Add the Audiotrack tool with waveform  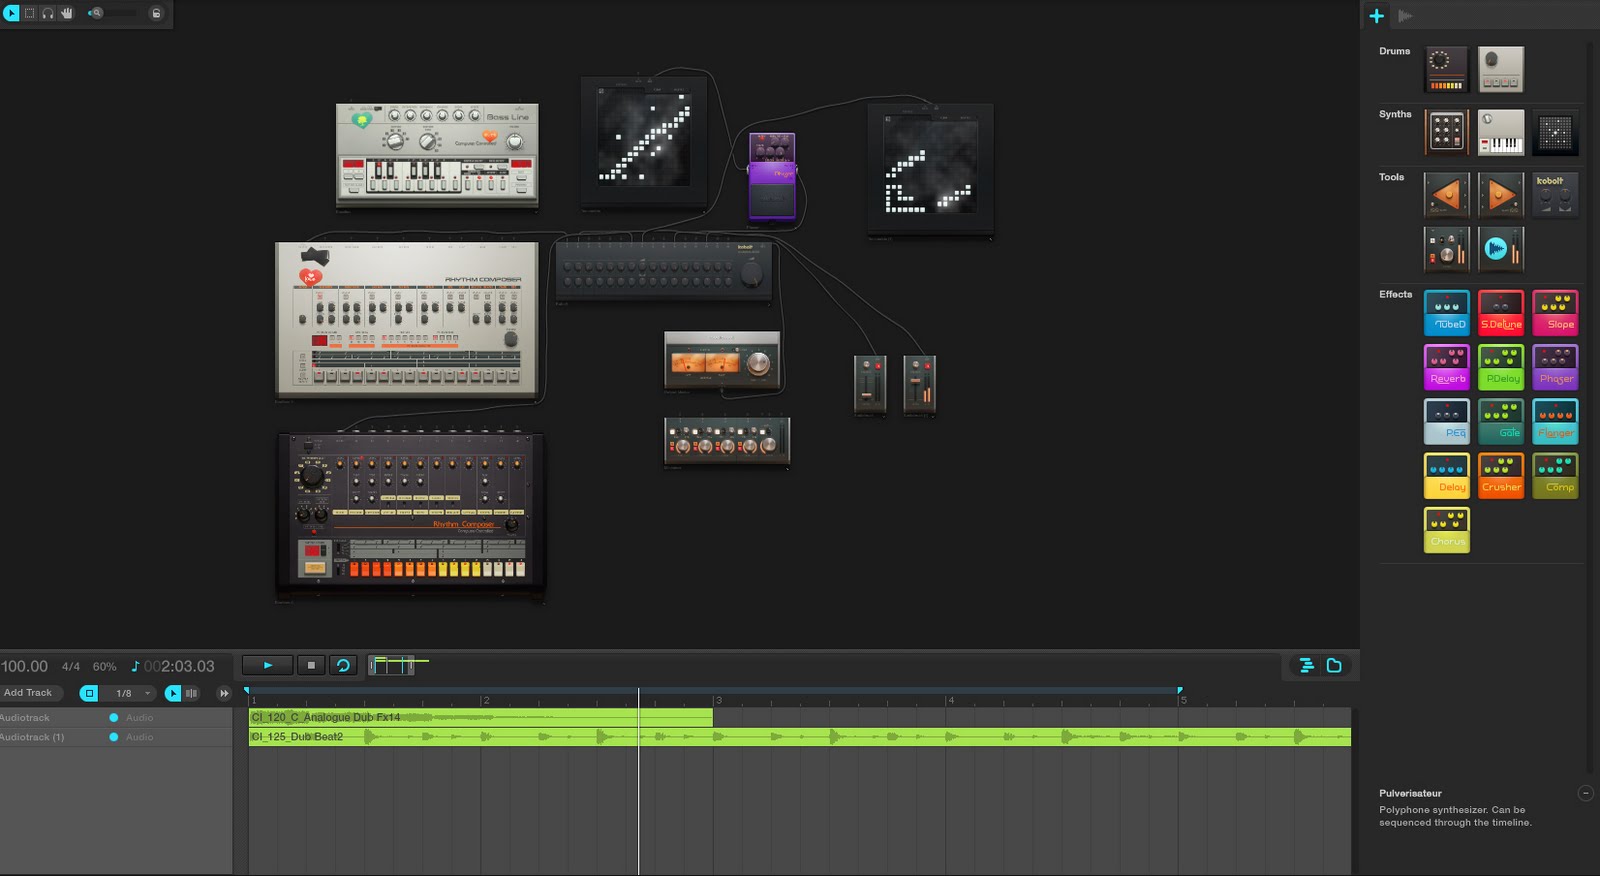pos(1501,249)
